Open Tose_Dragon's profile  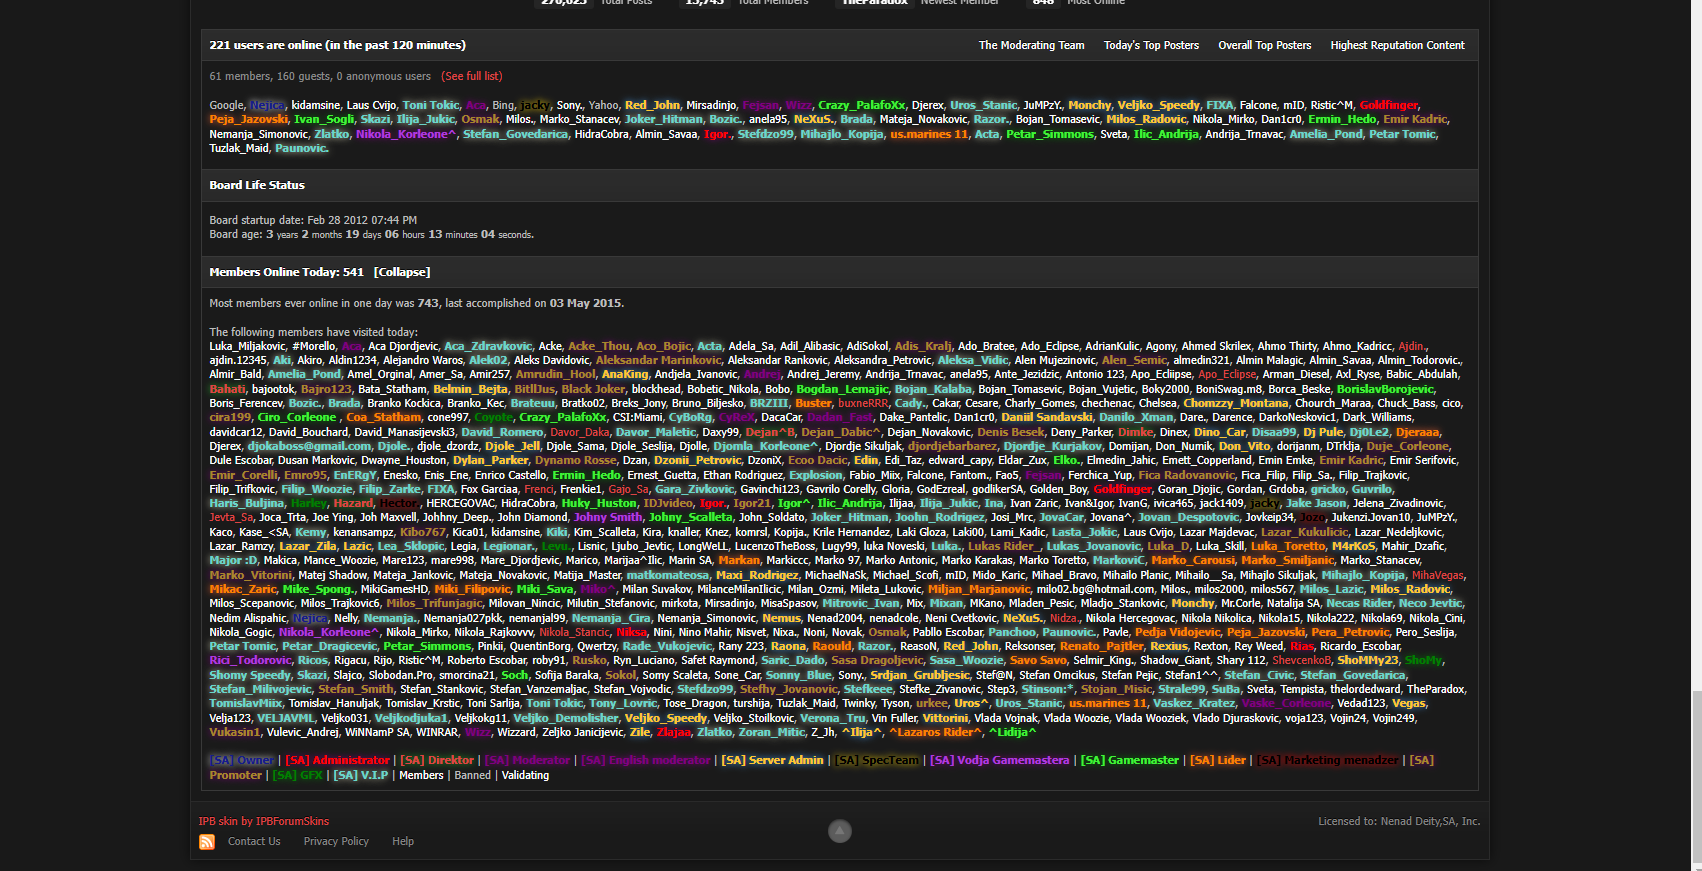(696, 703)
